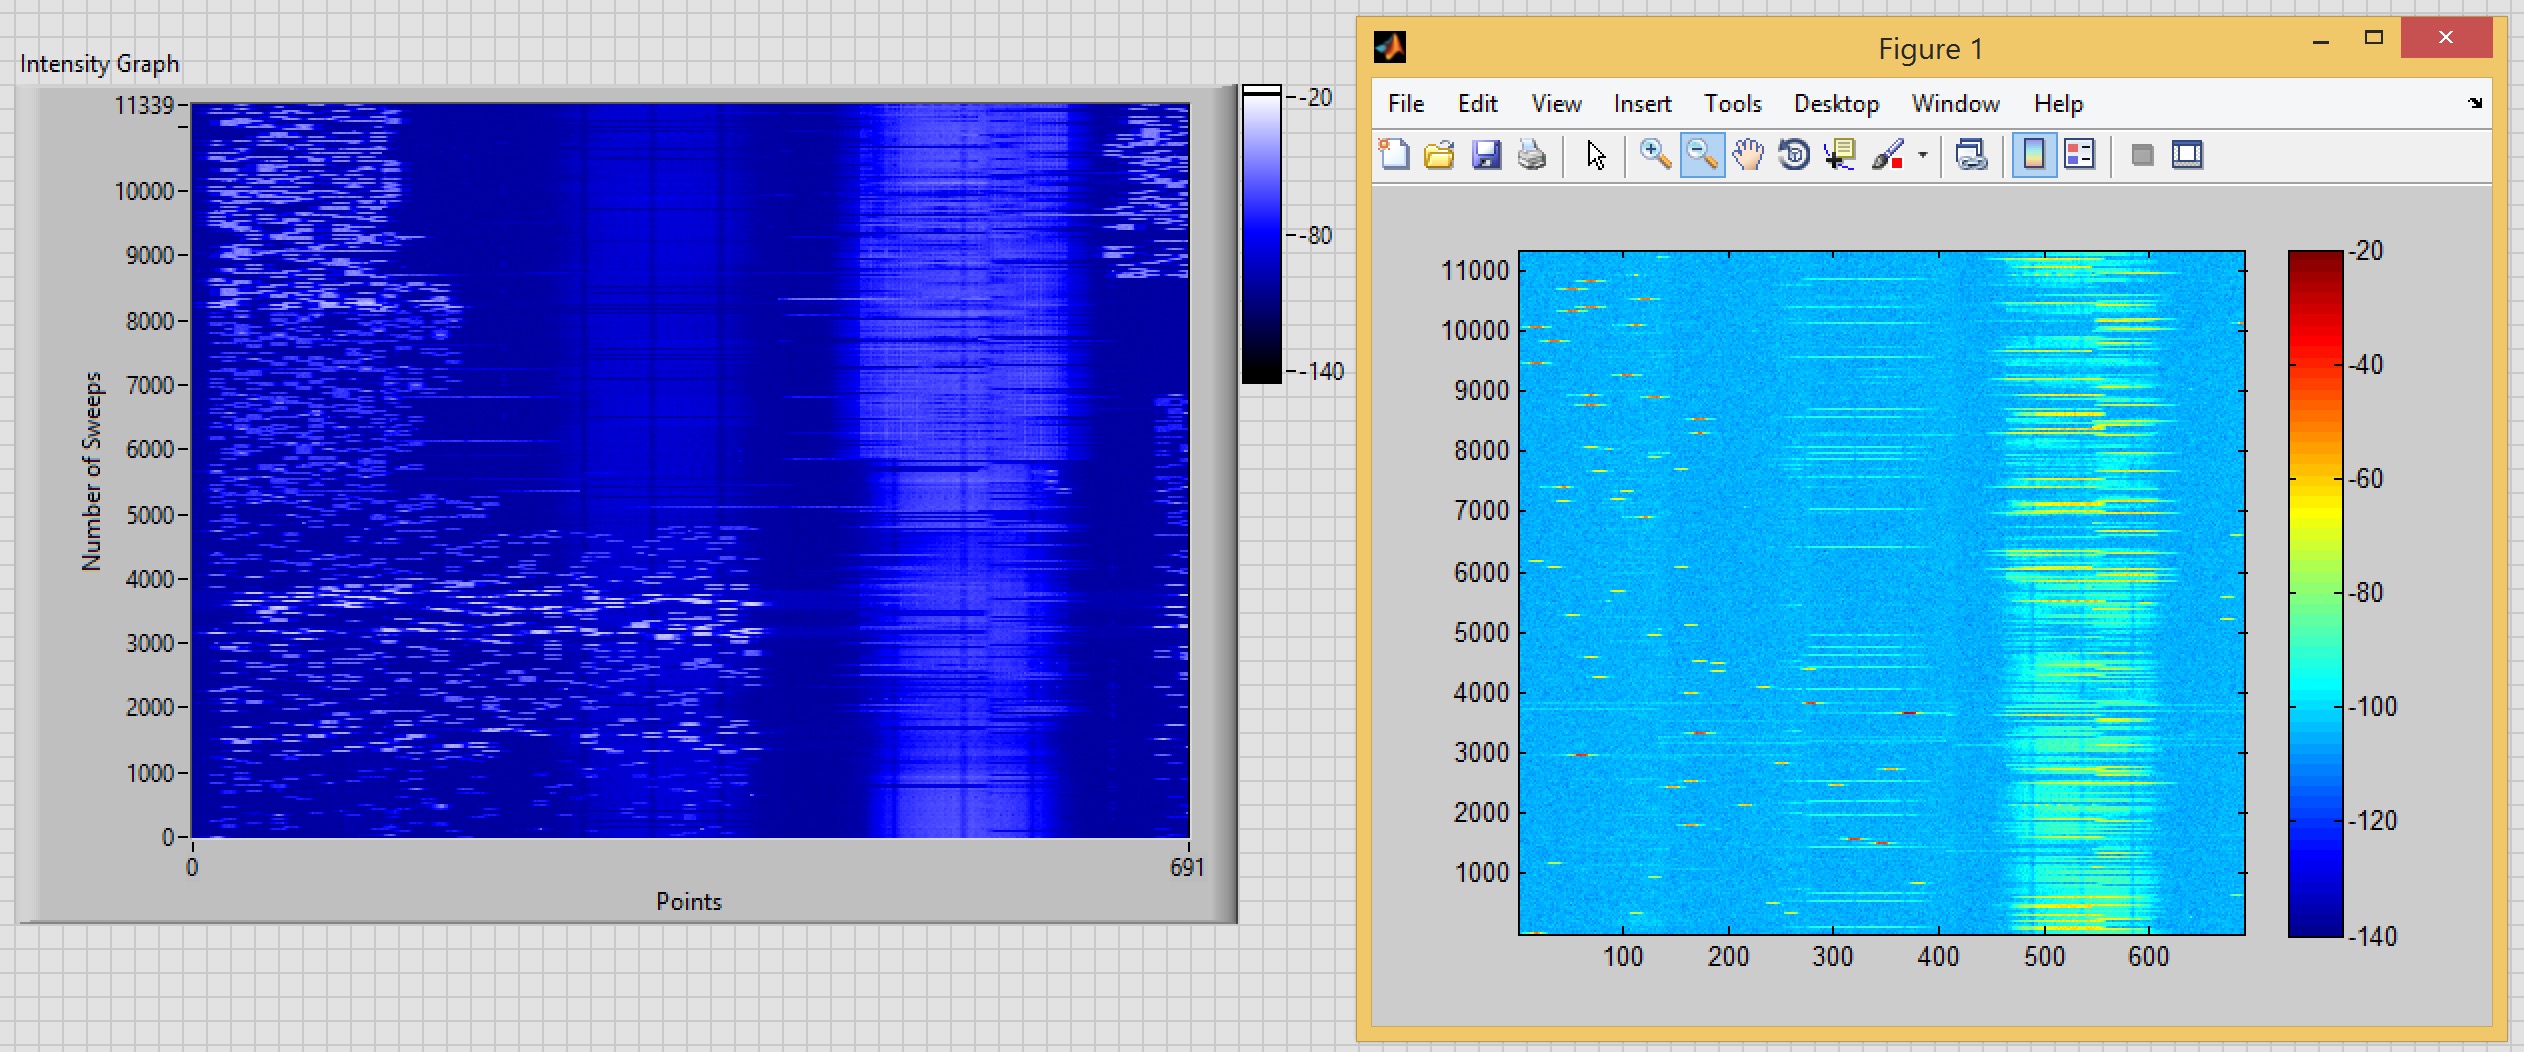
Task: Toggle the Zoom In tool
Action: click(x=1655, y=155)
